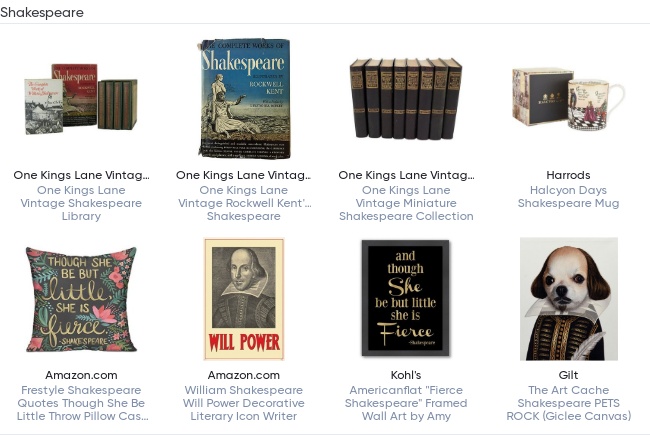Click the Will Power poster image
This screenshot has height=435, width=650.
point(244,298)
